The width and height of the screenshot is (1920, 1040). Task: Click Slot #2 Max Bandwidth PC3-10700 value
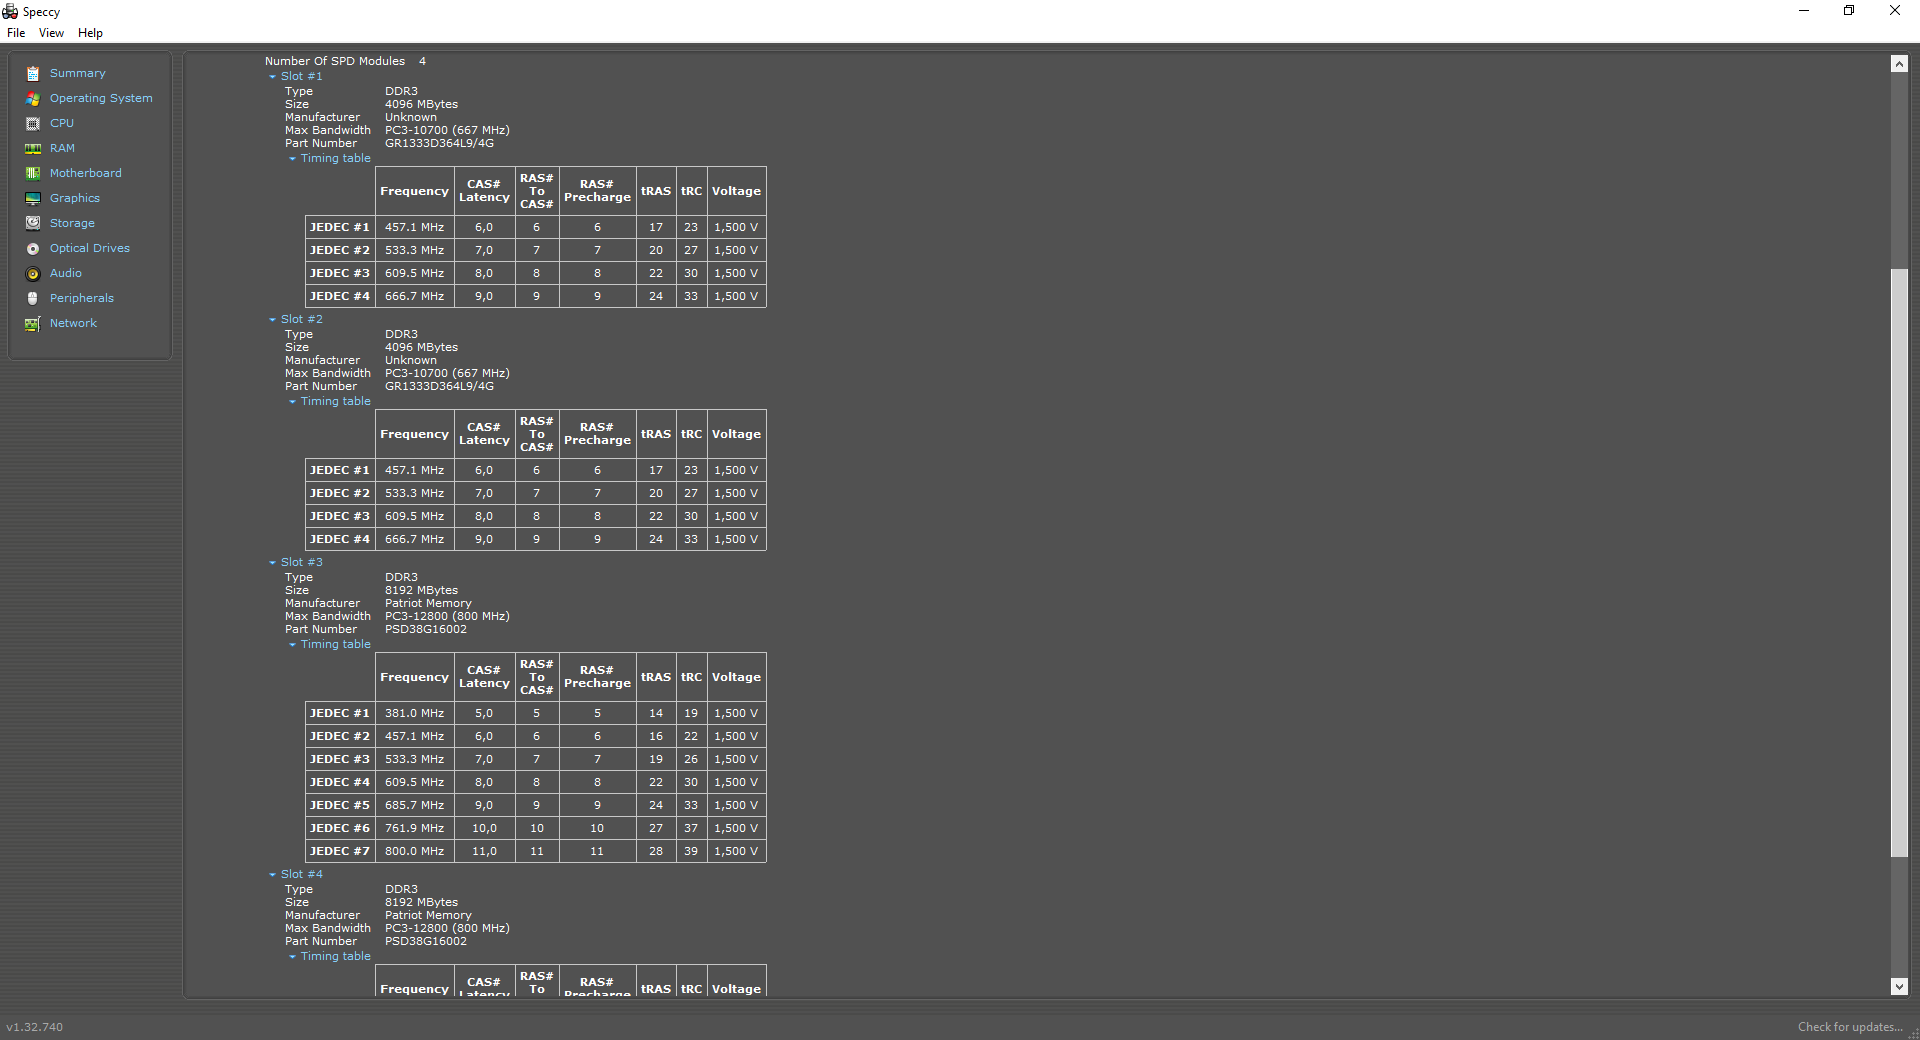pos(447,373)
